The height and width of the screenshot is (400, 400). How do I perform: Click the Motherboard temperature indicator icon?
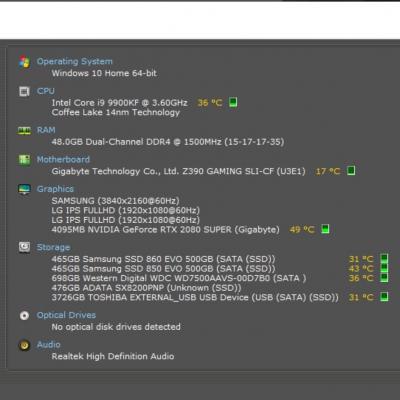click(x=351, y=171)
